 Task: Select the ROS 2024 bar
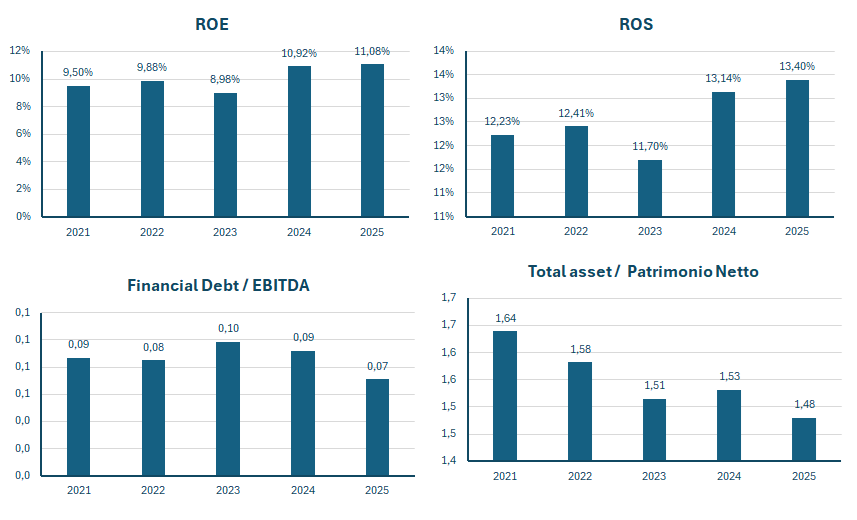click(724, 155)
